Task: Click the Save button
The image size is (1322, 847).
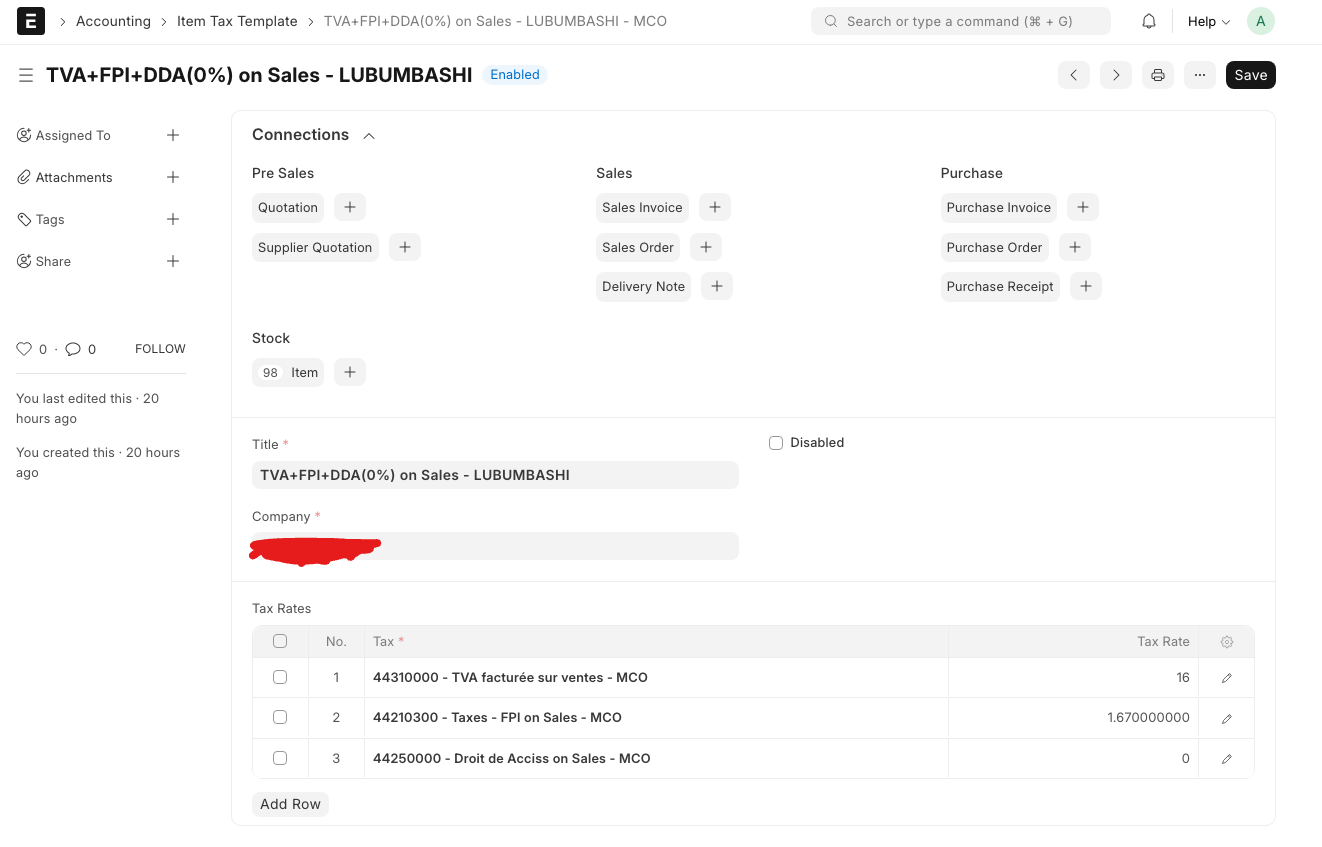Action: (1250, 75)
